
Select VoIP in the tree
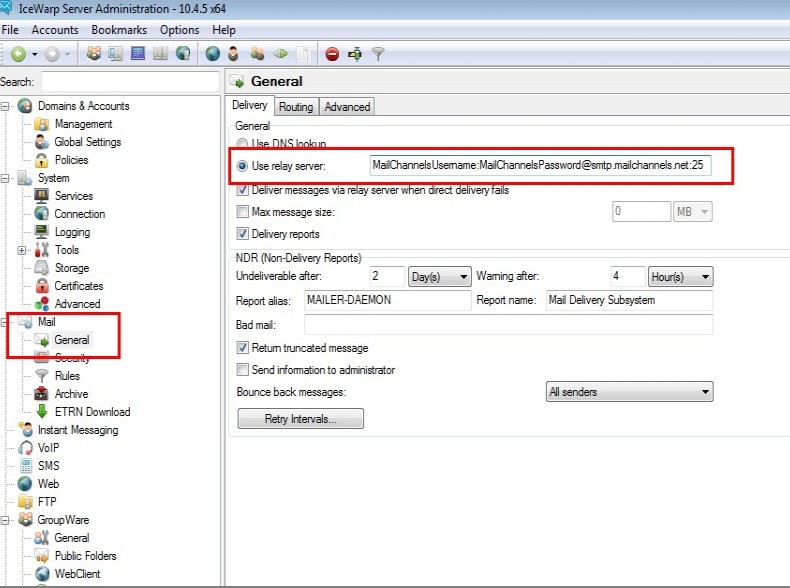coord(48,448)
